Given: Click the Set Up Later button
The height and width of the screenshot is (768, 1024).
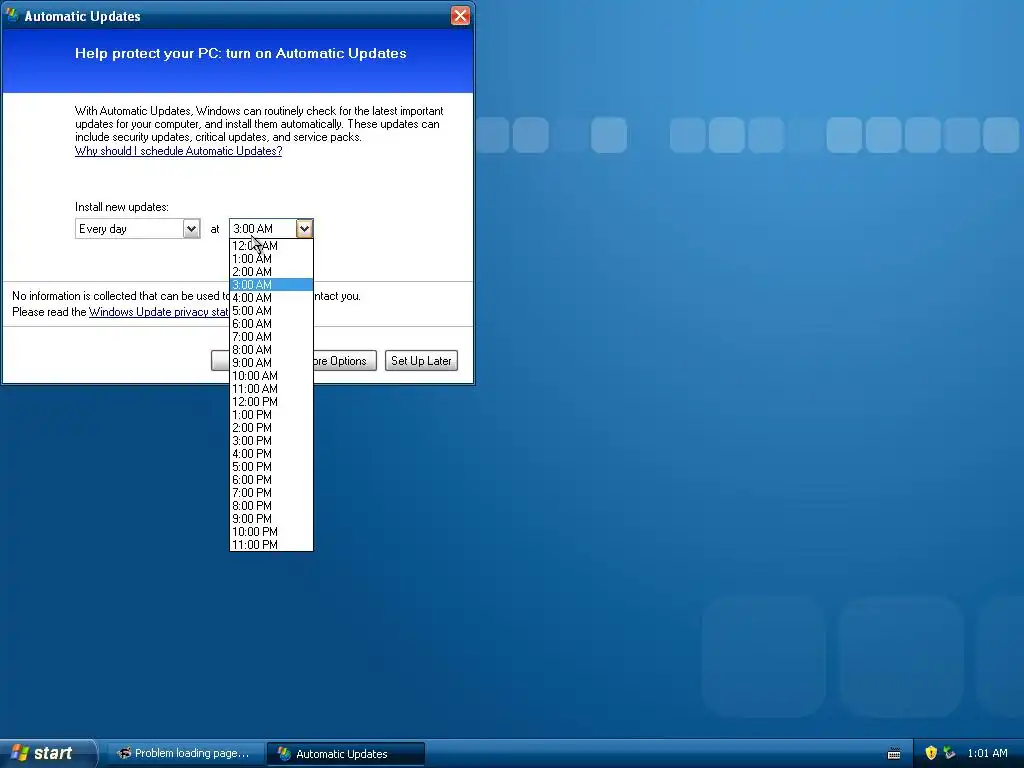Looking at the screenshot, I should pyautogui.click(x=421, y=360).
